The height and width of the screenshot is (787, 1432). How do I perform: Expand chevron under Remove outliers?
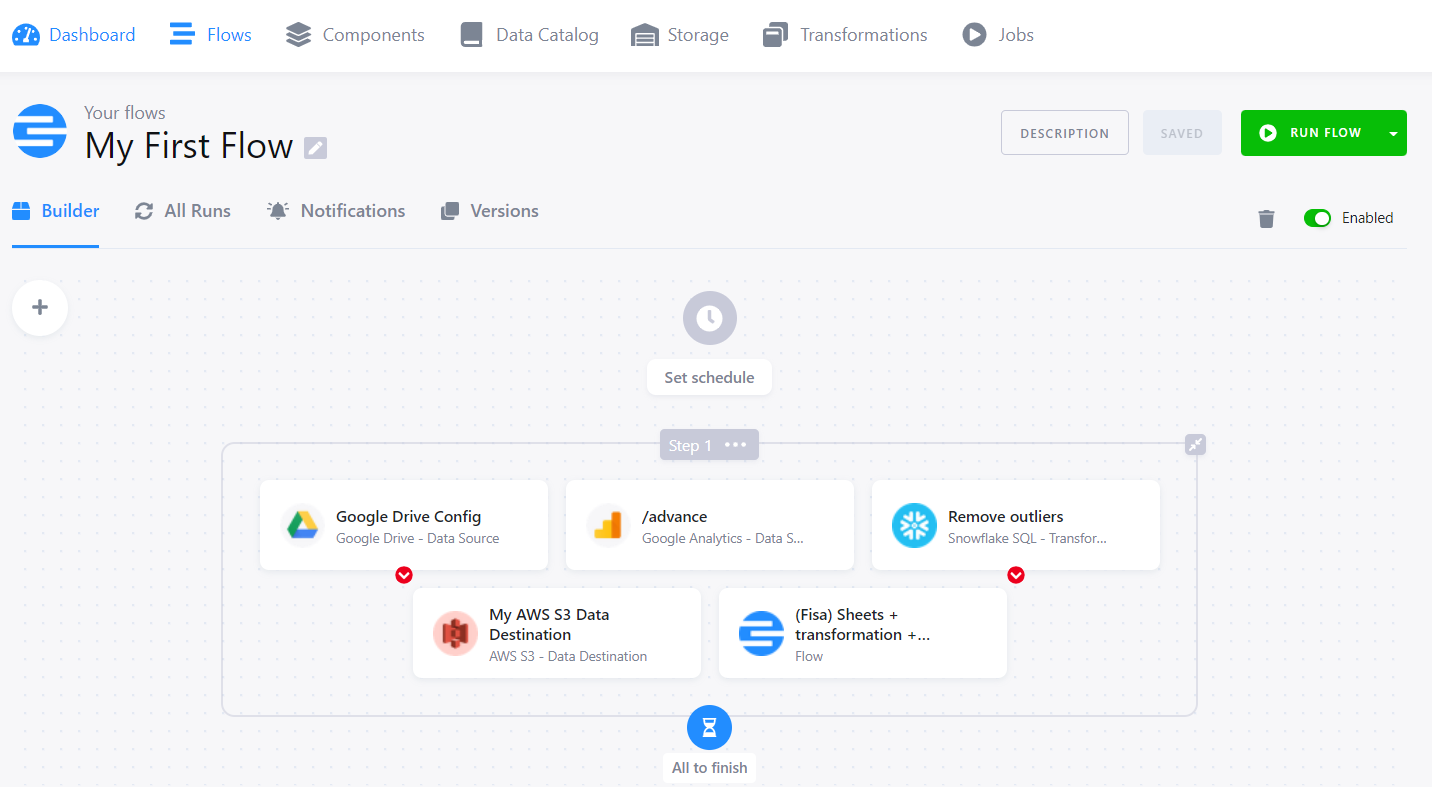(1016, 575)
